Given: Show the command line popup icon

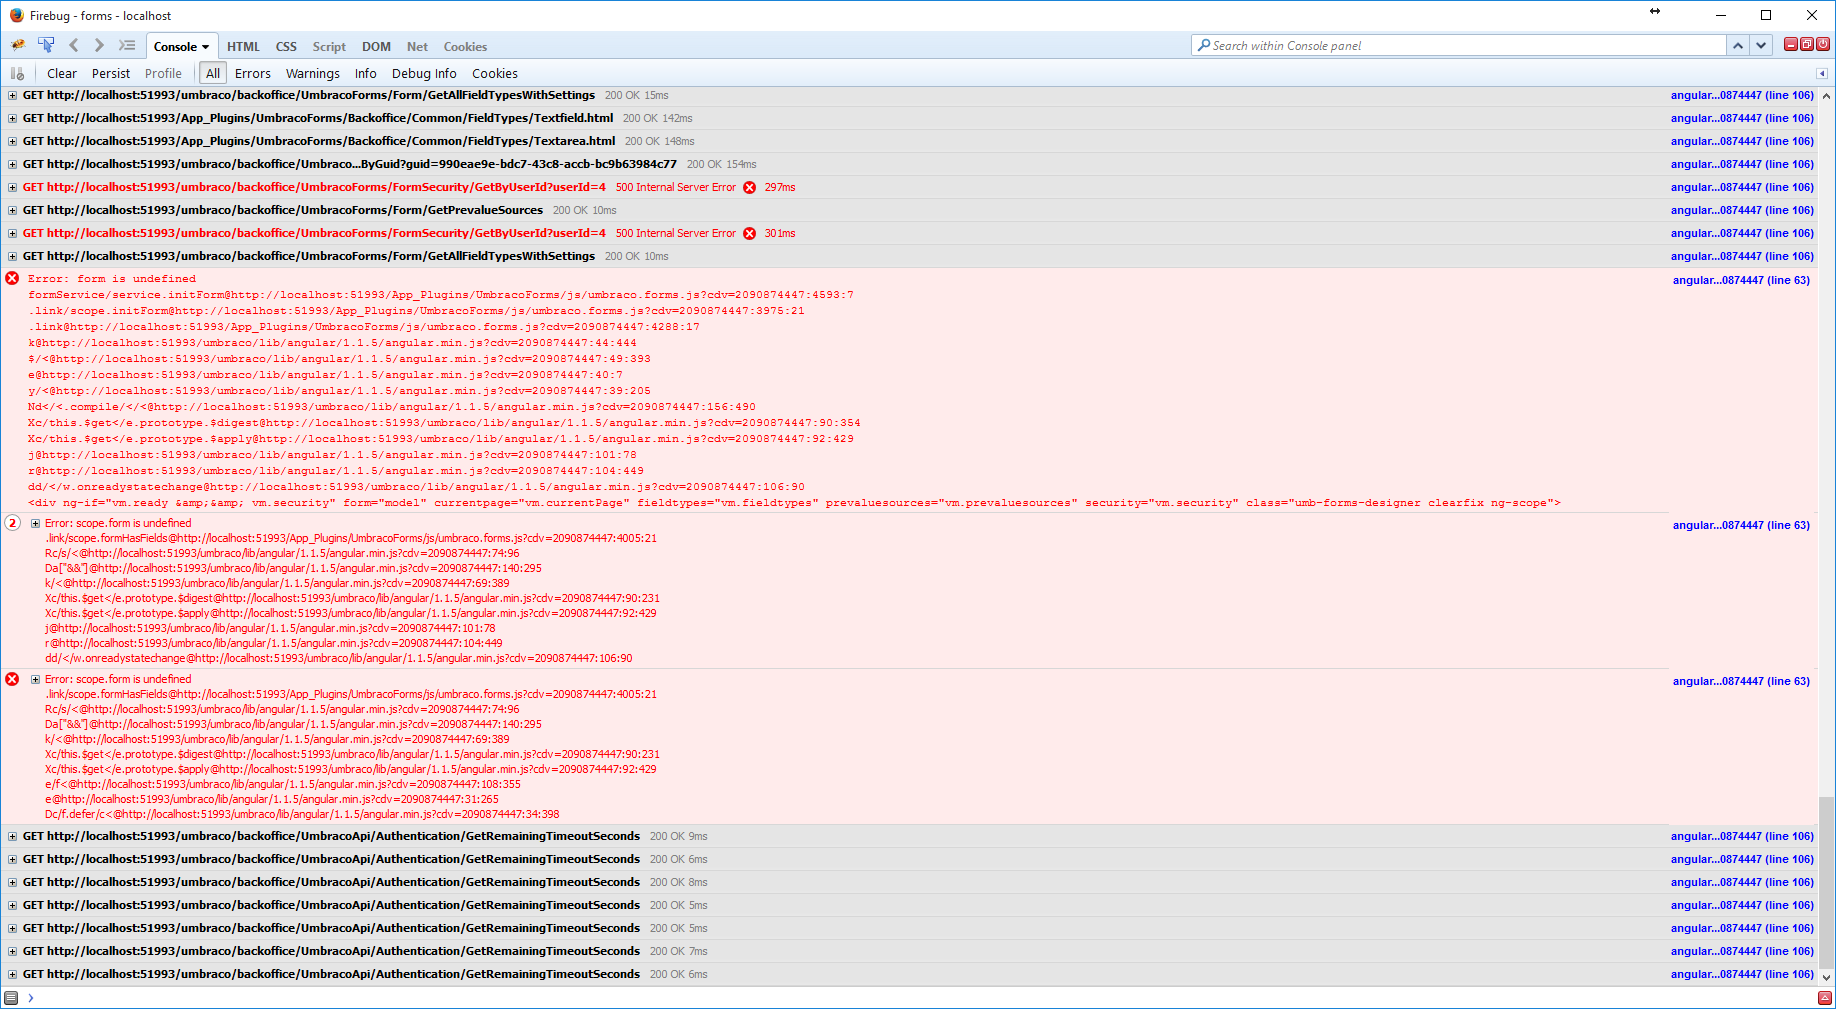Looking at the screenshot, I should pyautogui.click(x=127, y=45).
